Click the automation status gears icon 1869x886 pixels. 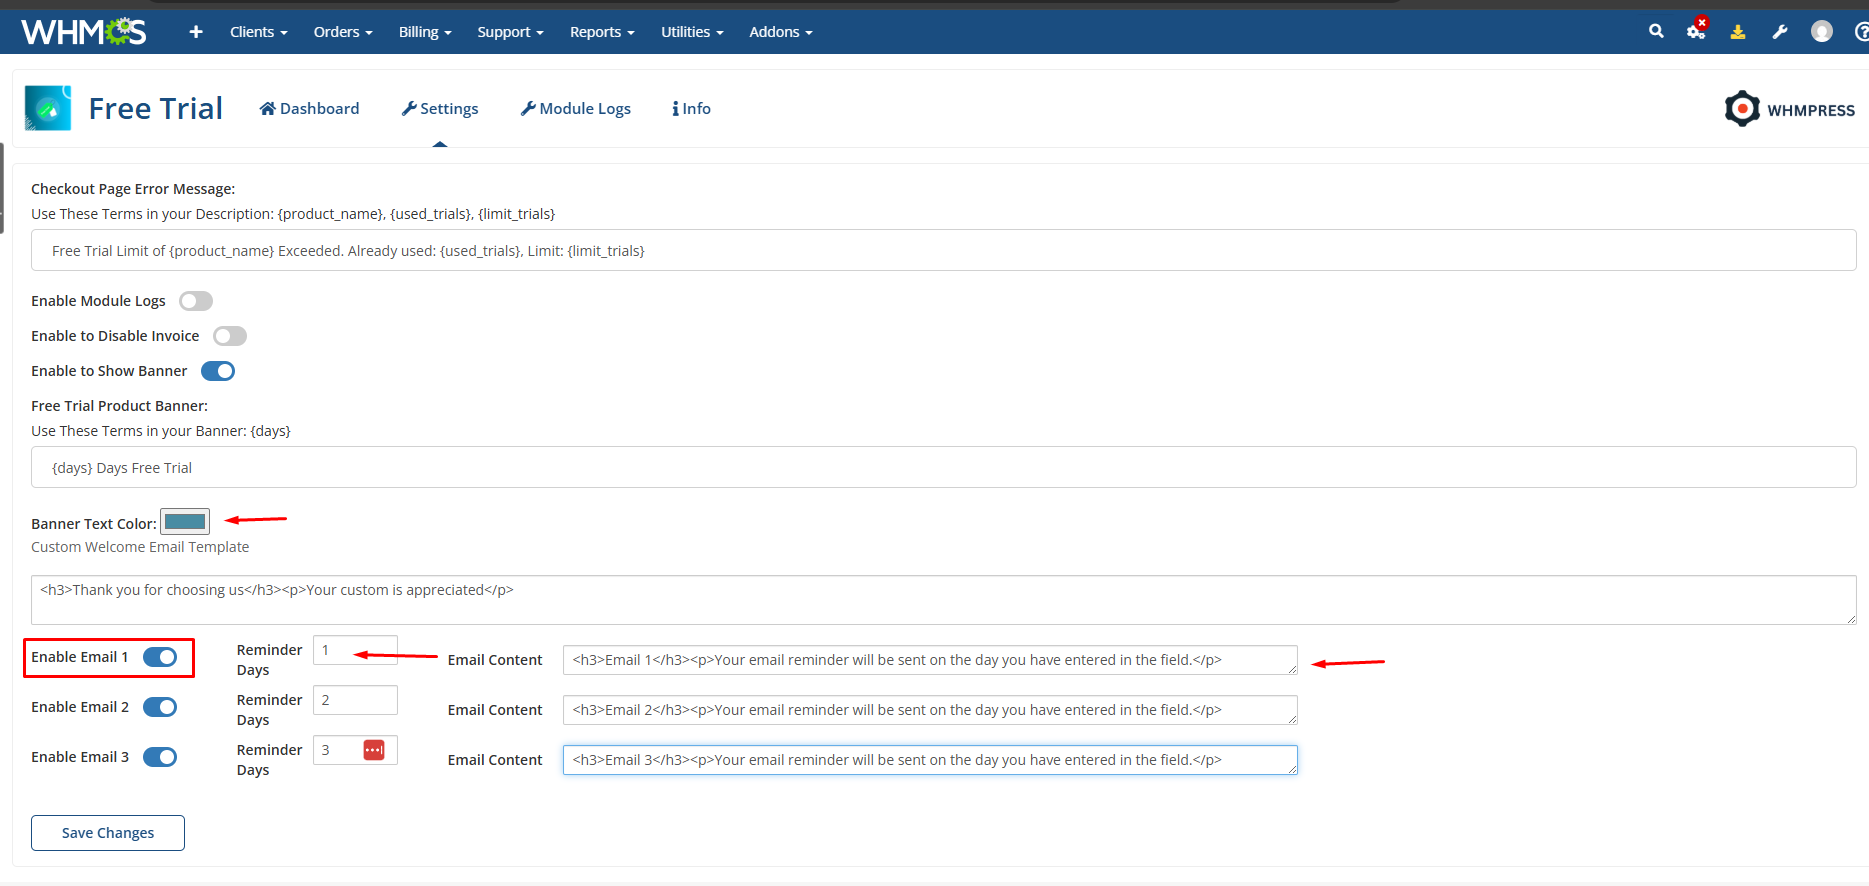coord(1696,31)
